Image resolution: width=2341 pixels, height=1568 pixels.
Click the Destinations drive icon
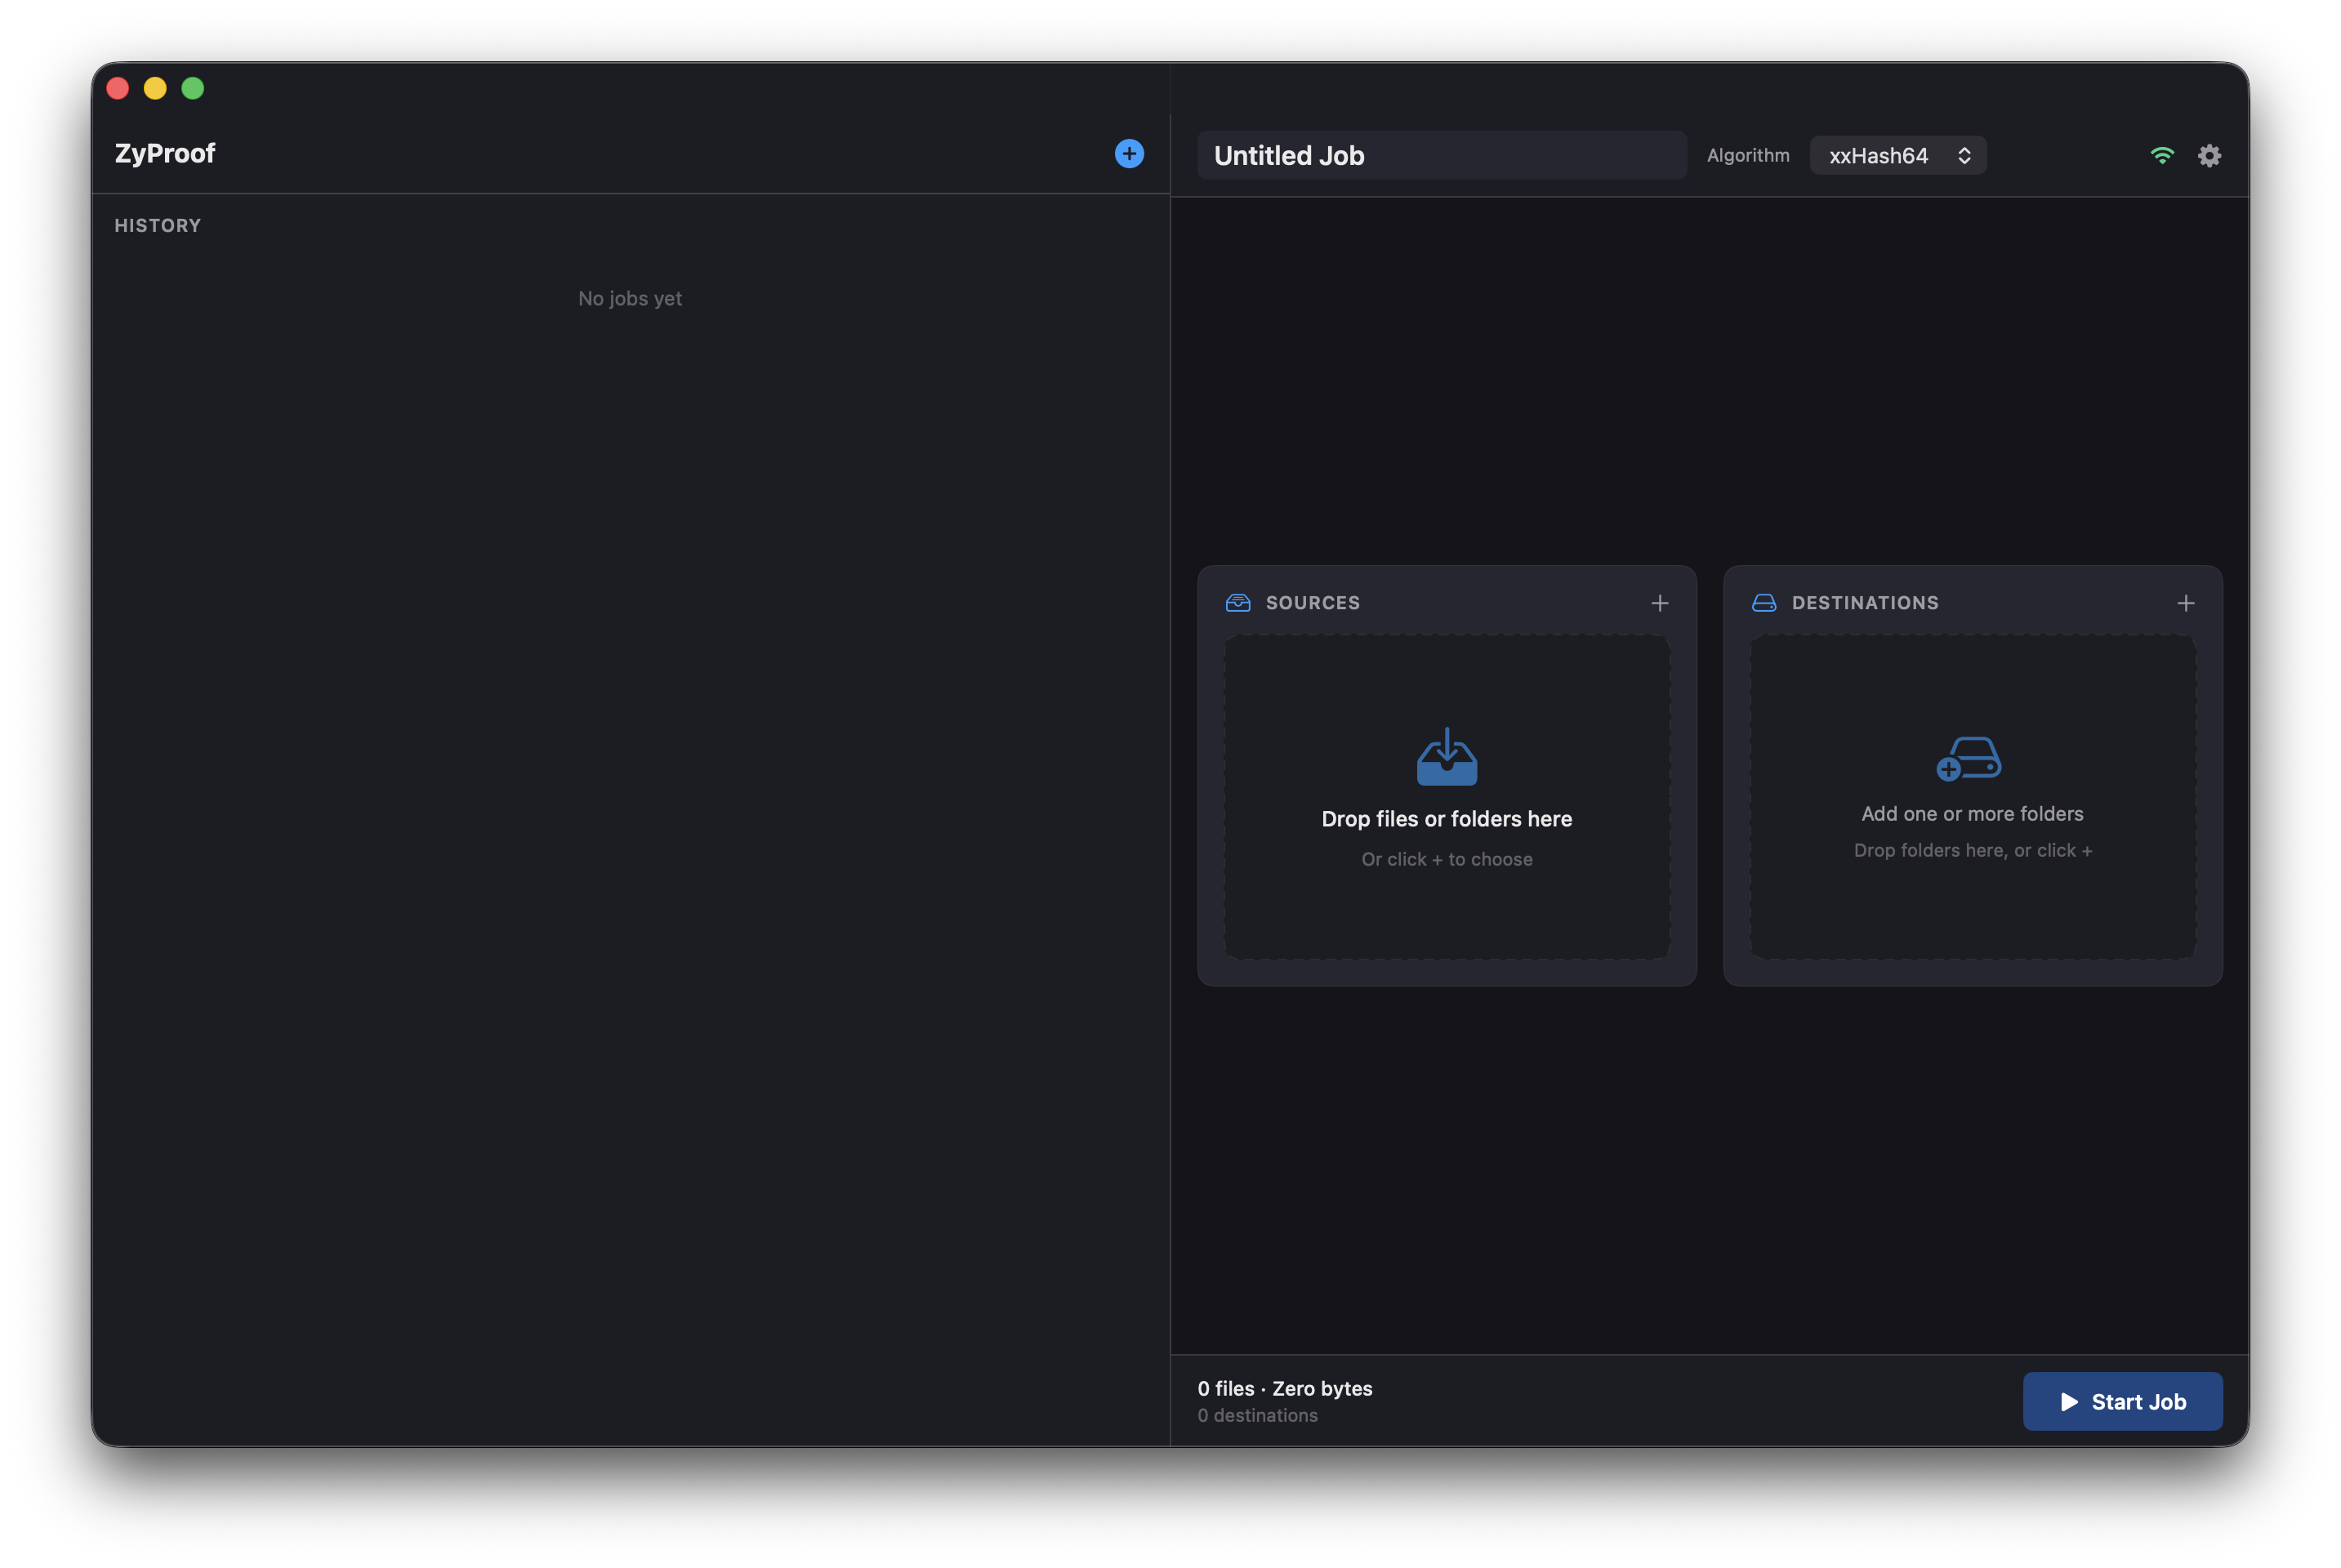tap(1764, 603)
